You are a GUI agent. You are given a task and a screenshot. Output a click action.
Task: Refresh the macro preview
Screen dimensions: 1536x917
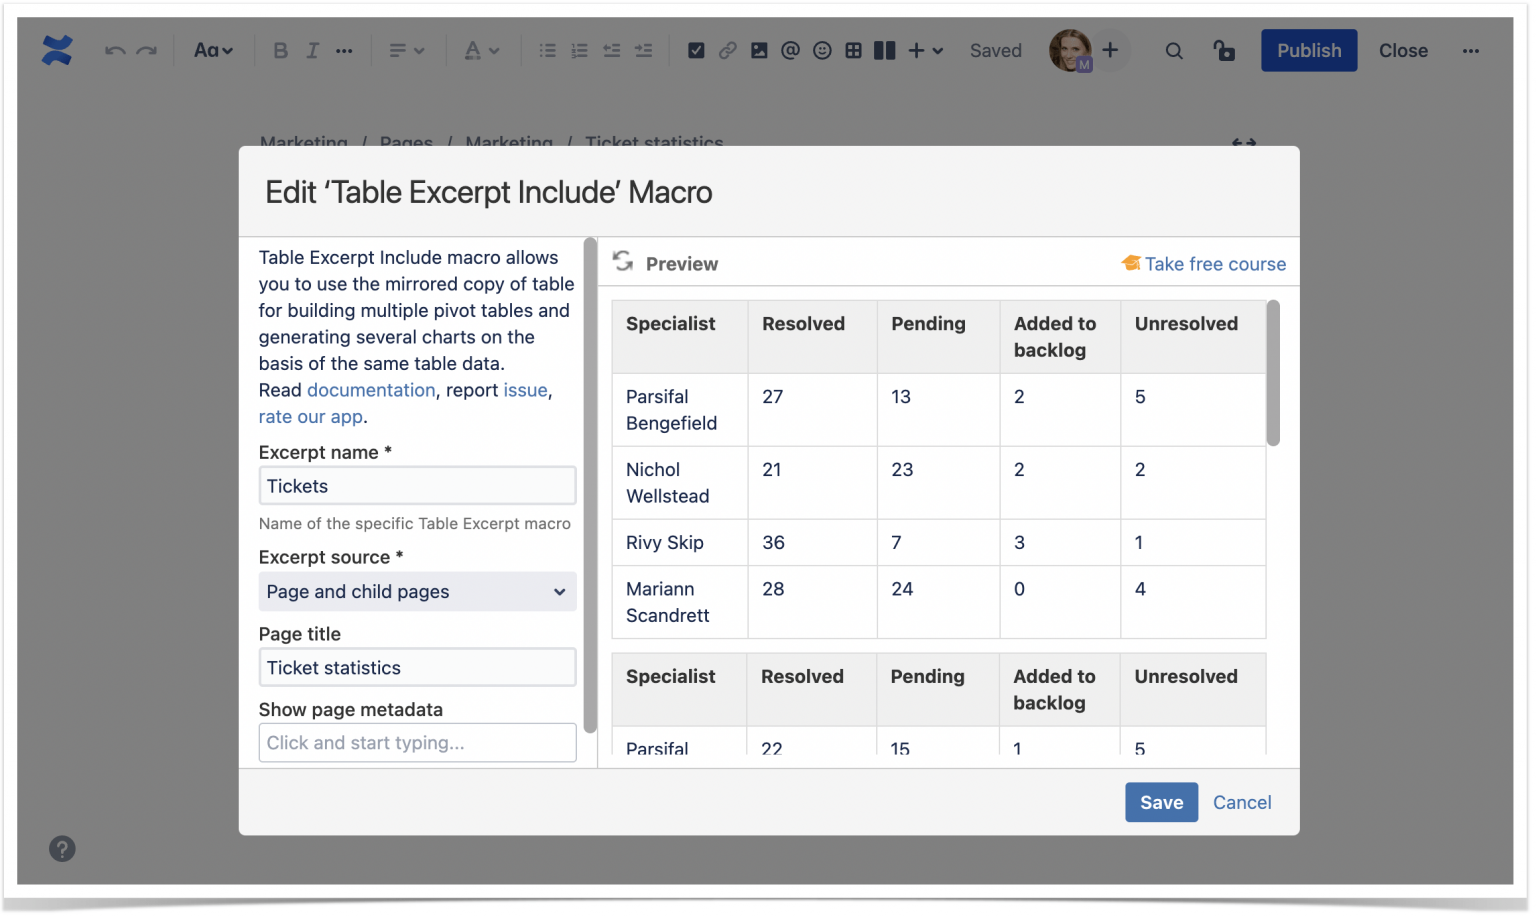623,261
